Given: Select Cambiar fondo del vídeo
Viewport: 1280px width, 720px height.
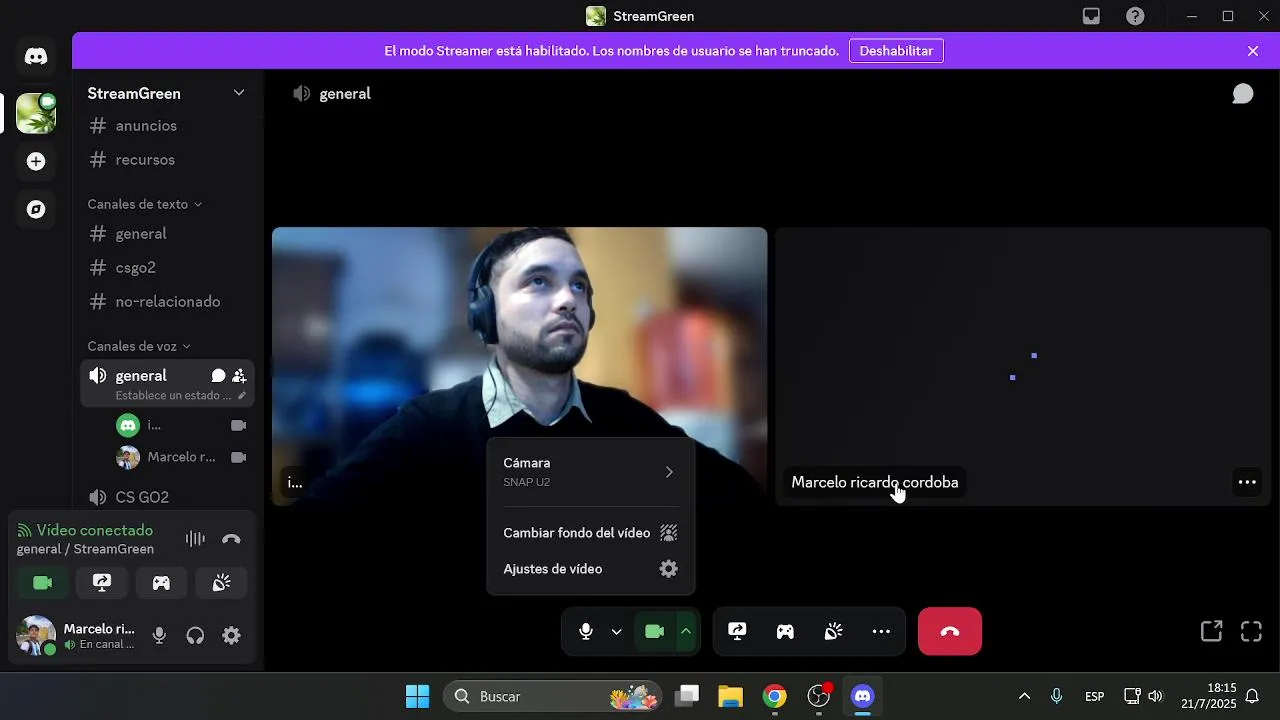Looking at the screenshot, I should click(x=590, y=533).
